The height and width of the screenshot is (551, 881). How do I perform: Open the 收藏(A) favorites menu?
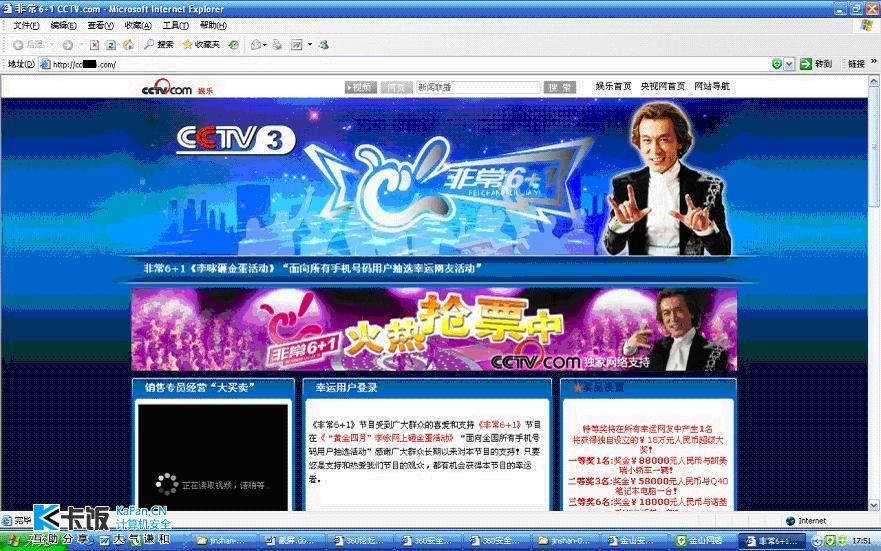click(138, 25)
